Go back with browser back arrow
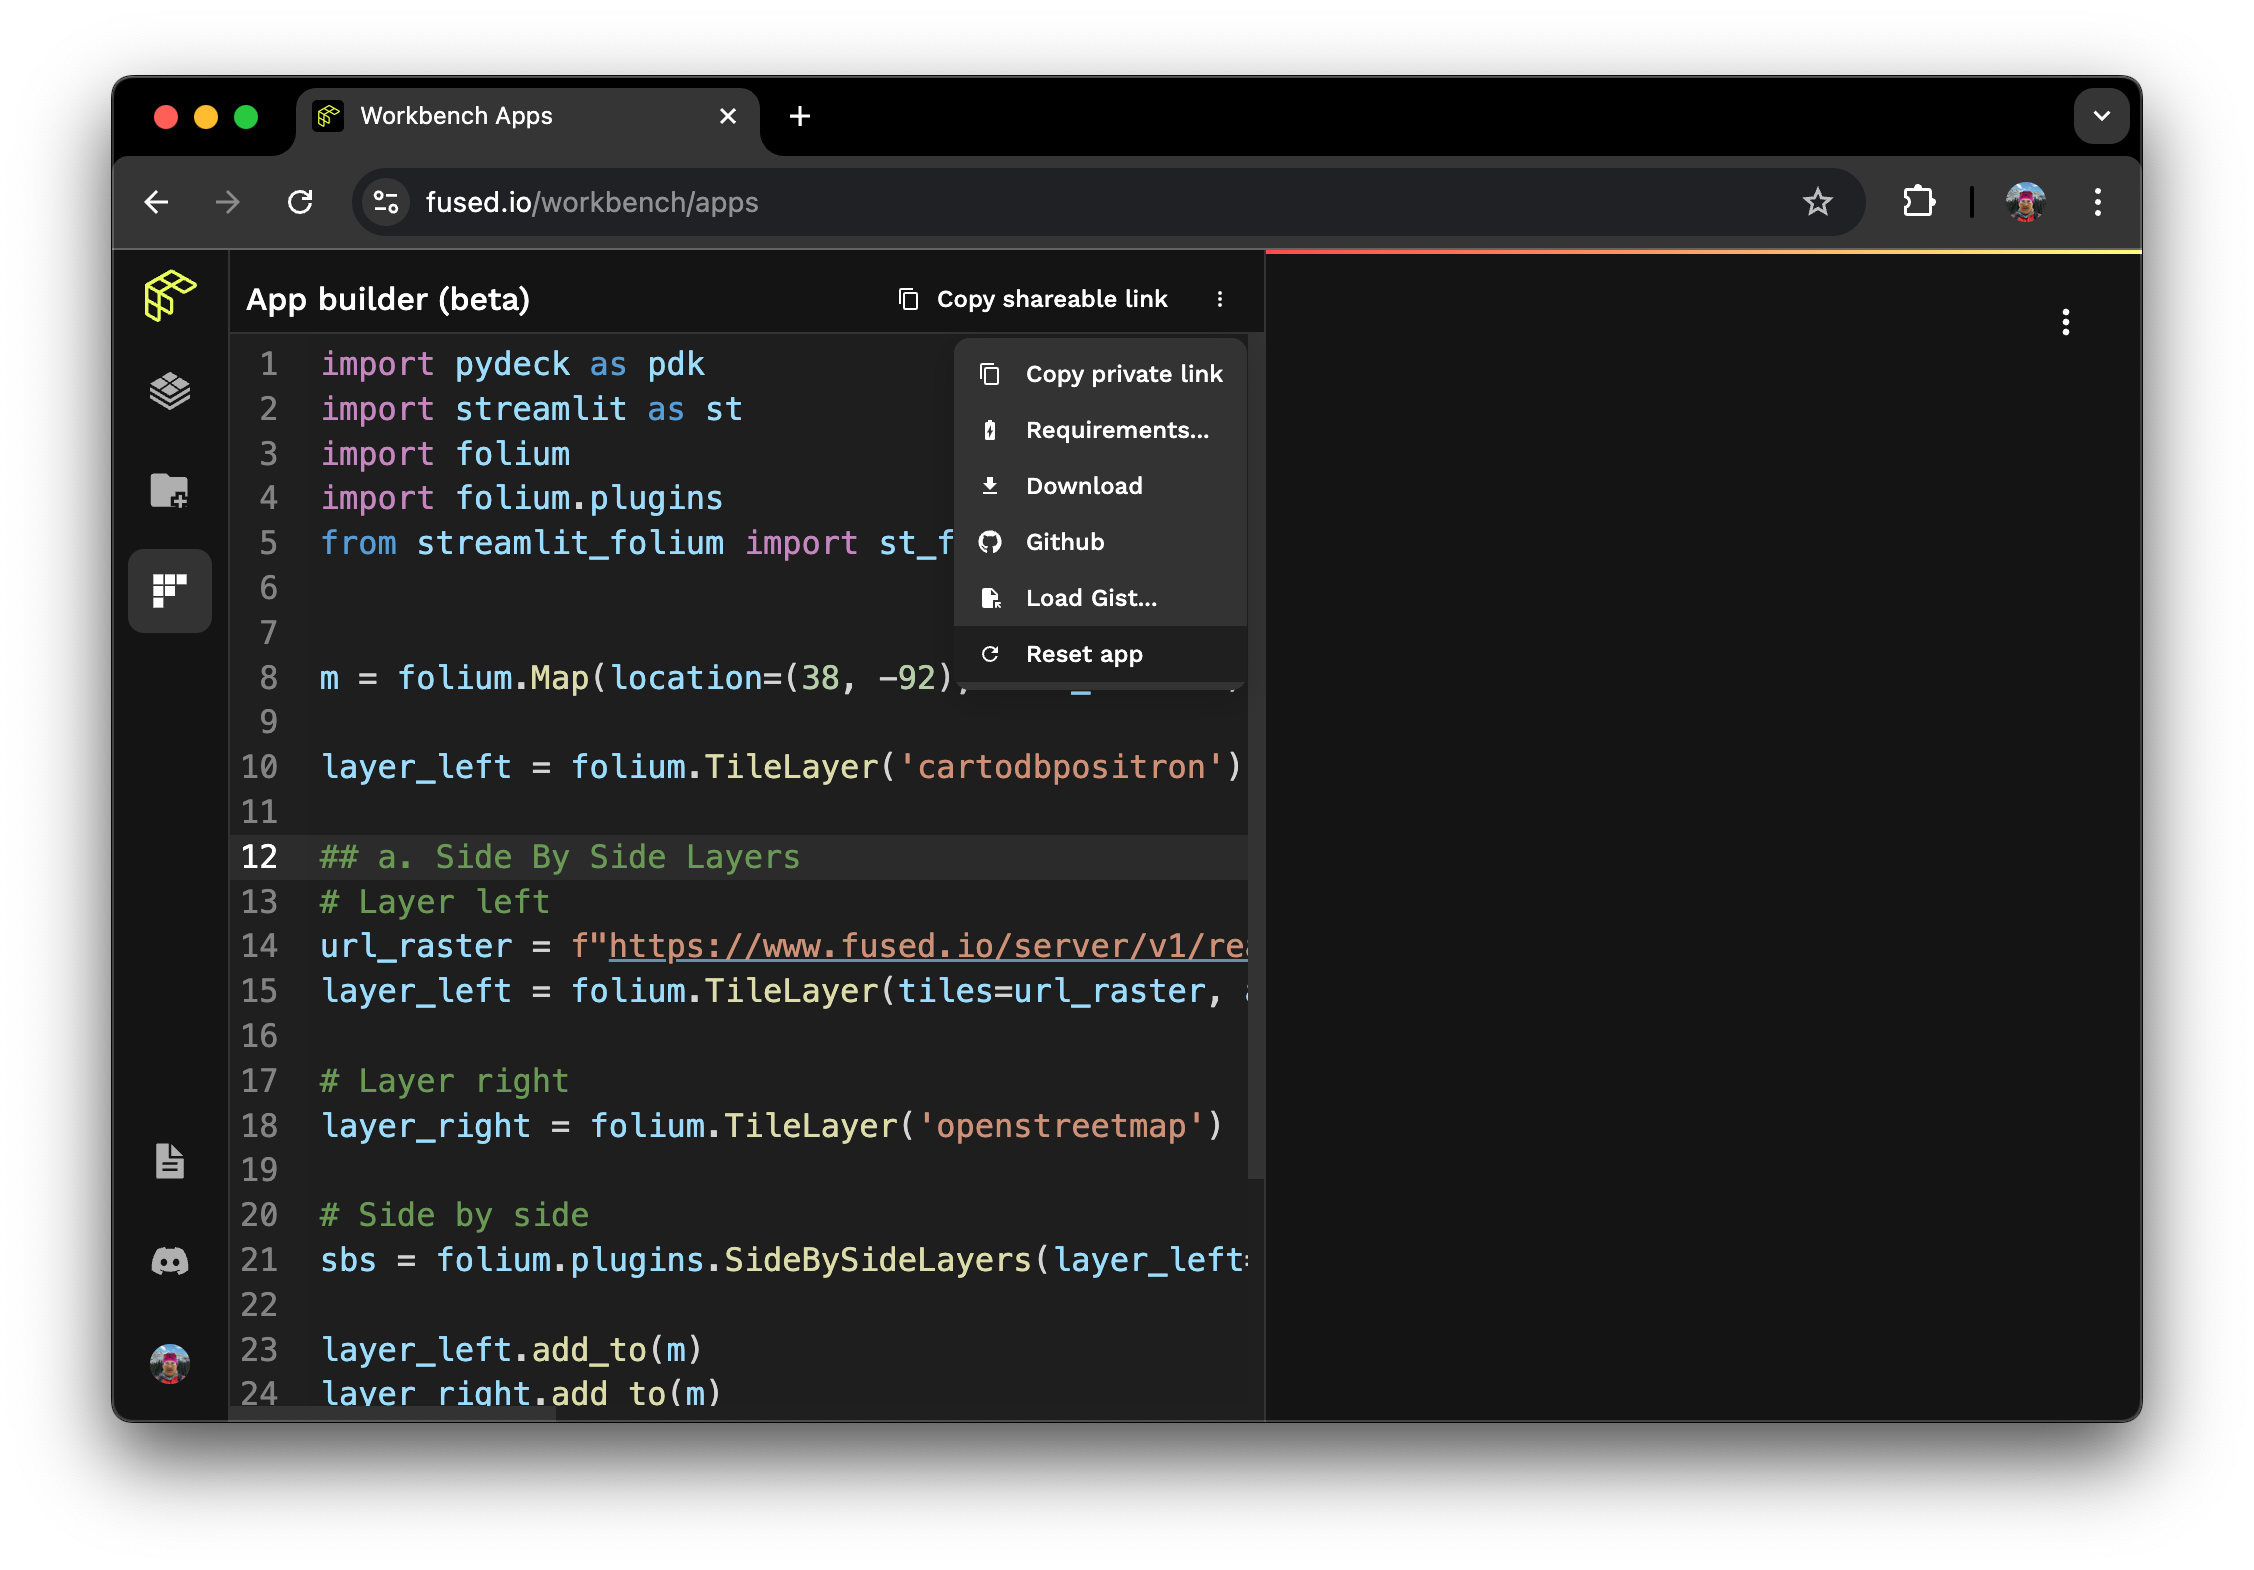 click(157, 202)
